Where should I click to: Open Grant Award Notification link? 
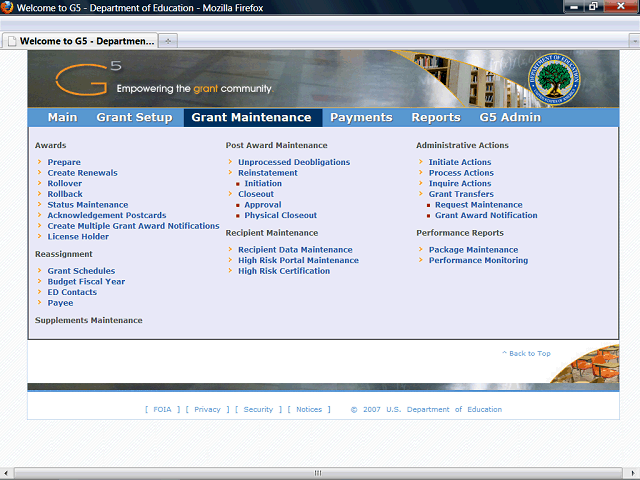[x=486, y=215]
